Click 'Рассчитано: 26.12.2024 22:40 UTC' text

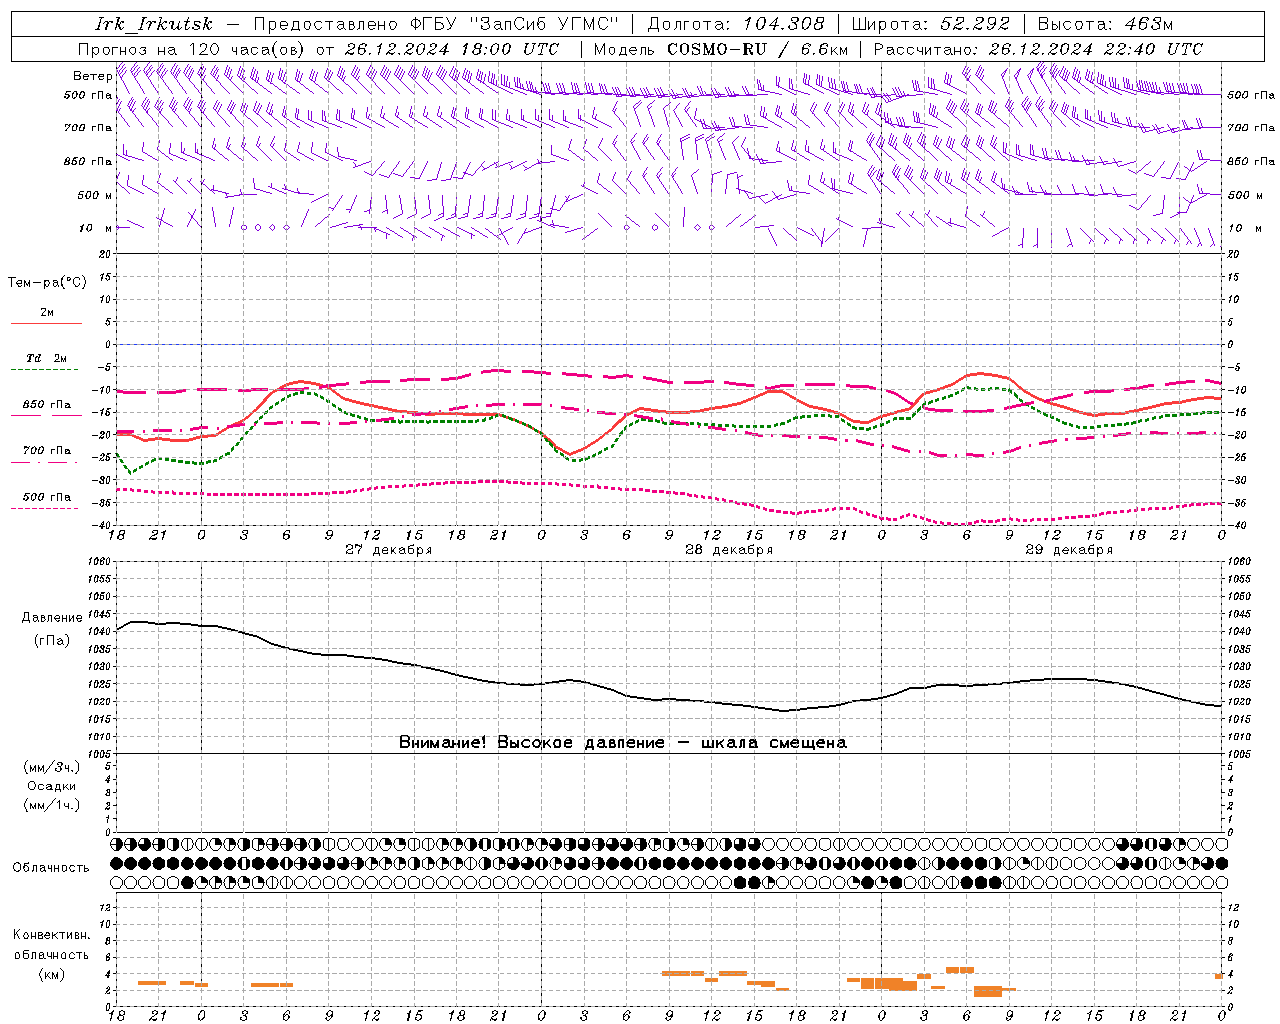(x=1038, y=49)
